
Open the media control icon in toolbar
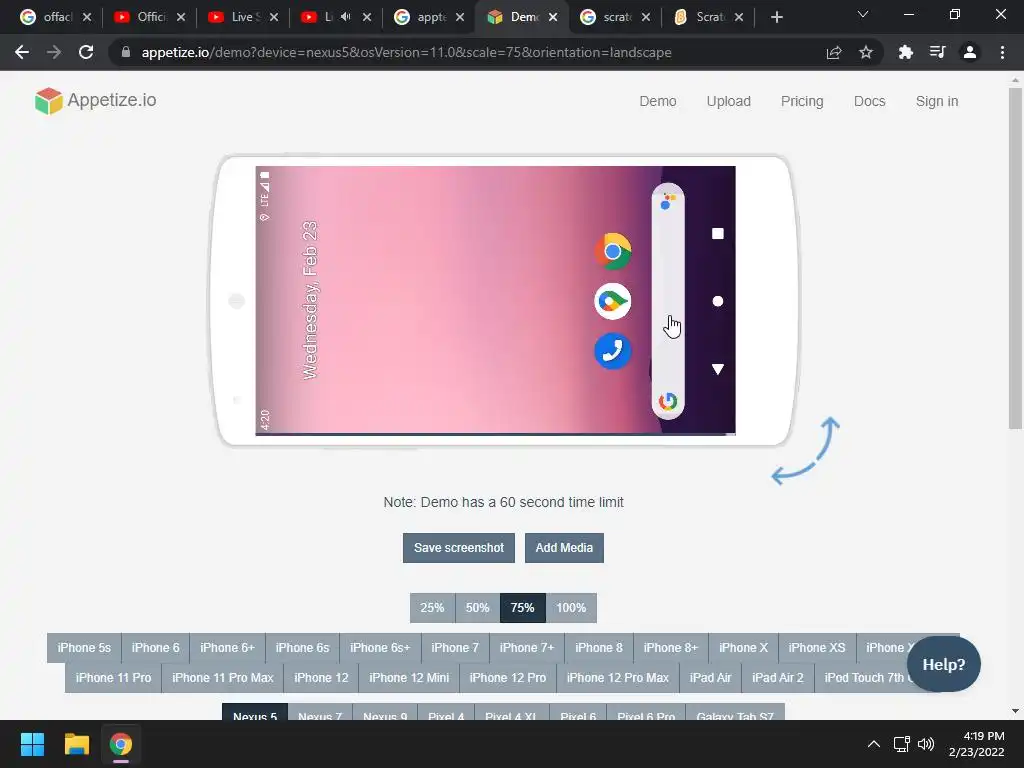(938, 52)
